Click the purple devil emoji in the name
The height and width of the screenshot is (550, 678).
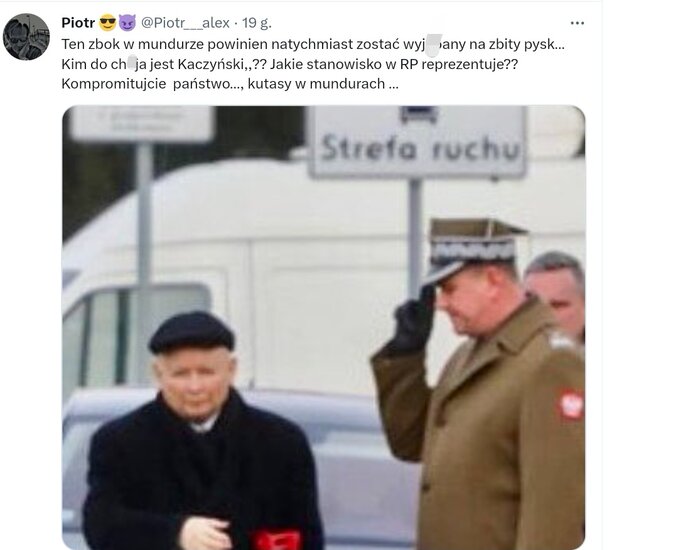pyautogui.click(x=127, y=23)
